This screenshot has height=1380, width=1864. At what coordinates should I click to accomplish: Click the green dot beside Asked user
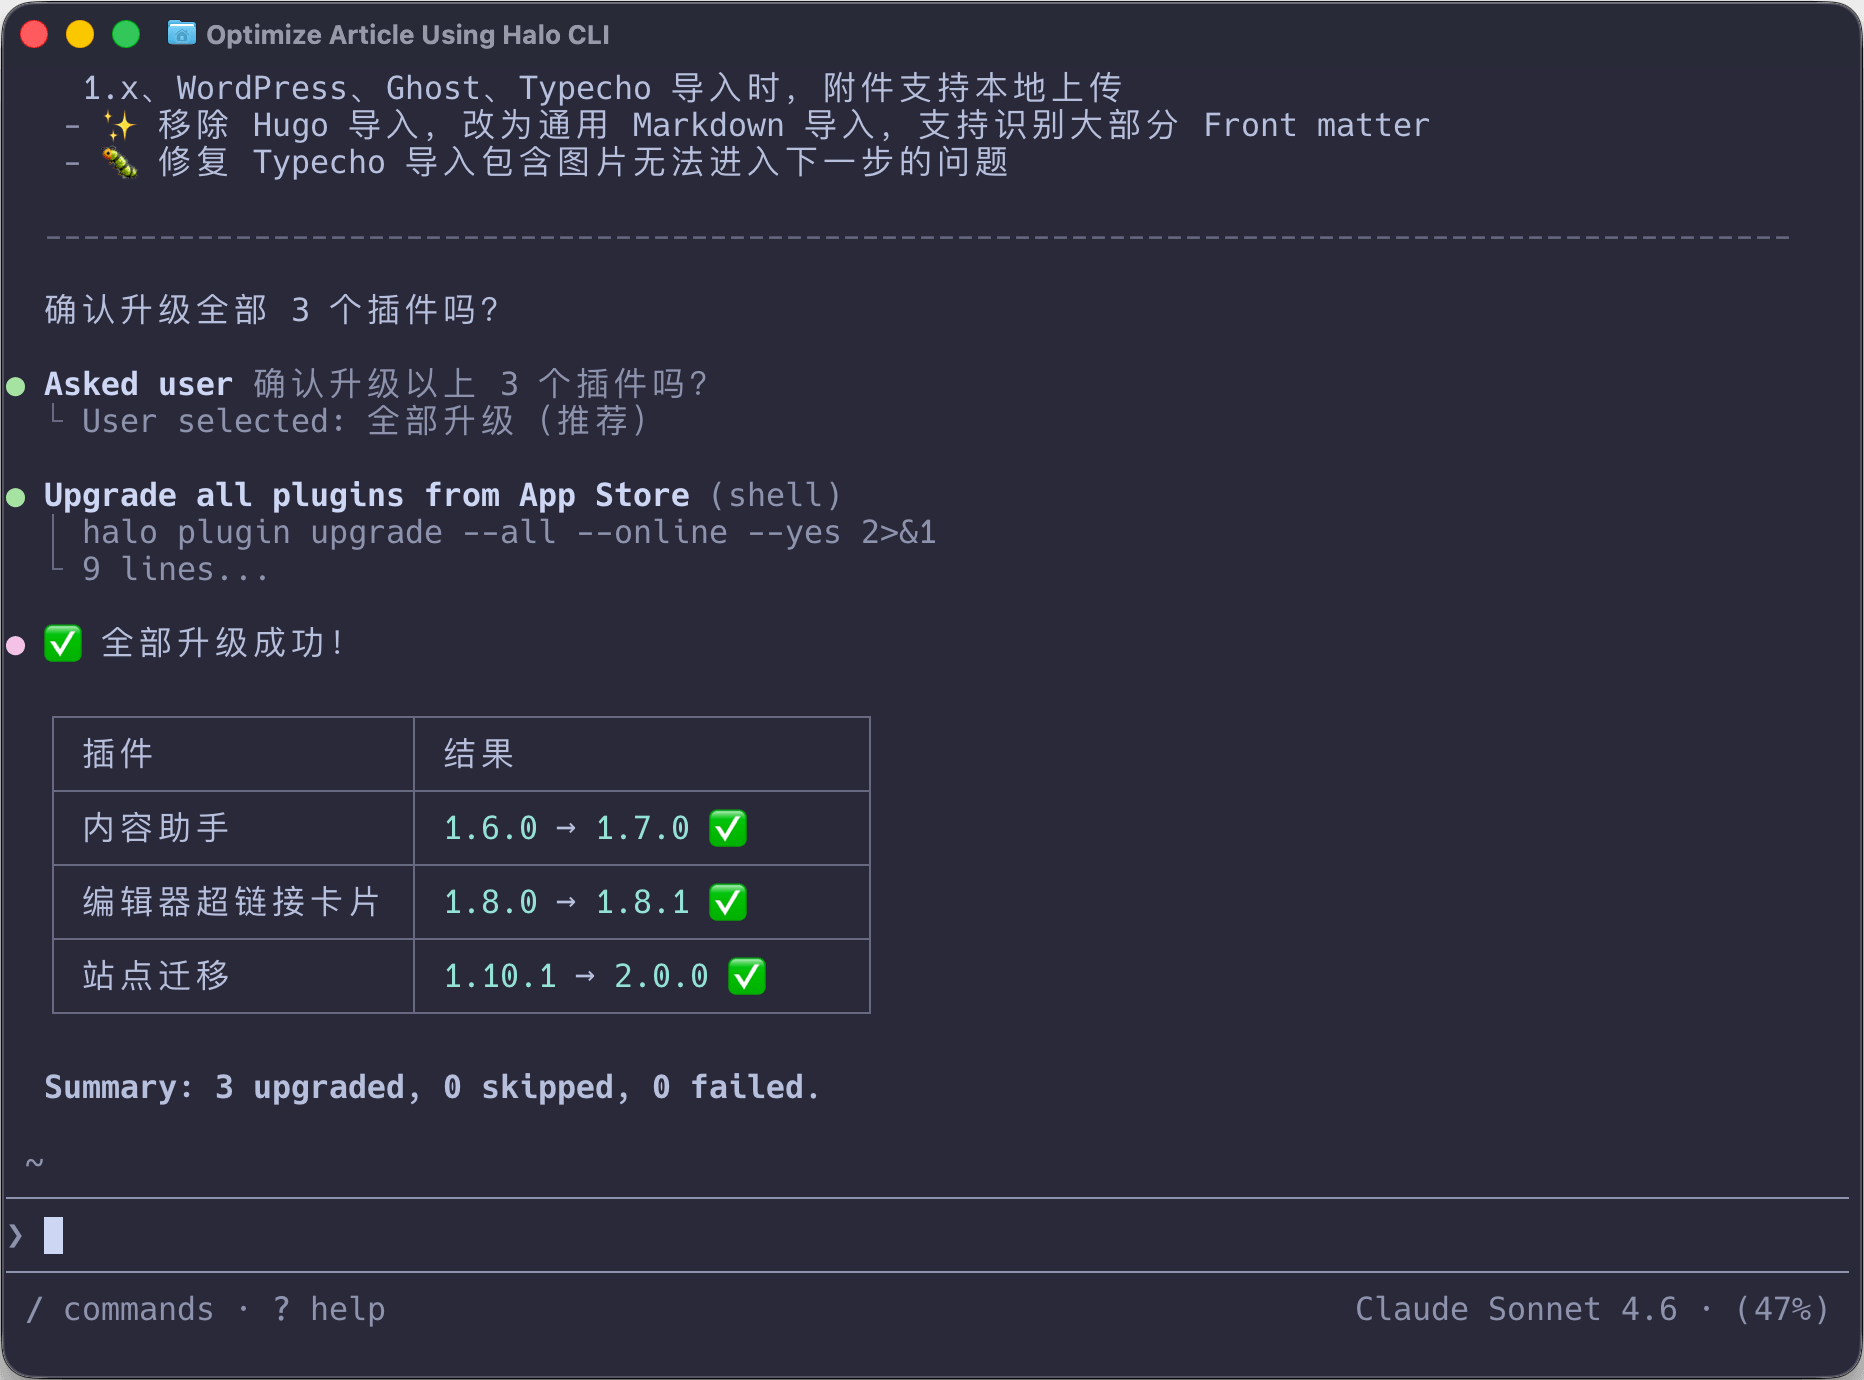pos(16,386)
